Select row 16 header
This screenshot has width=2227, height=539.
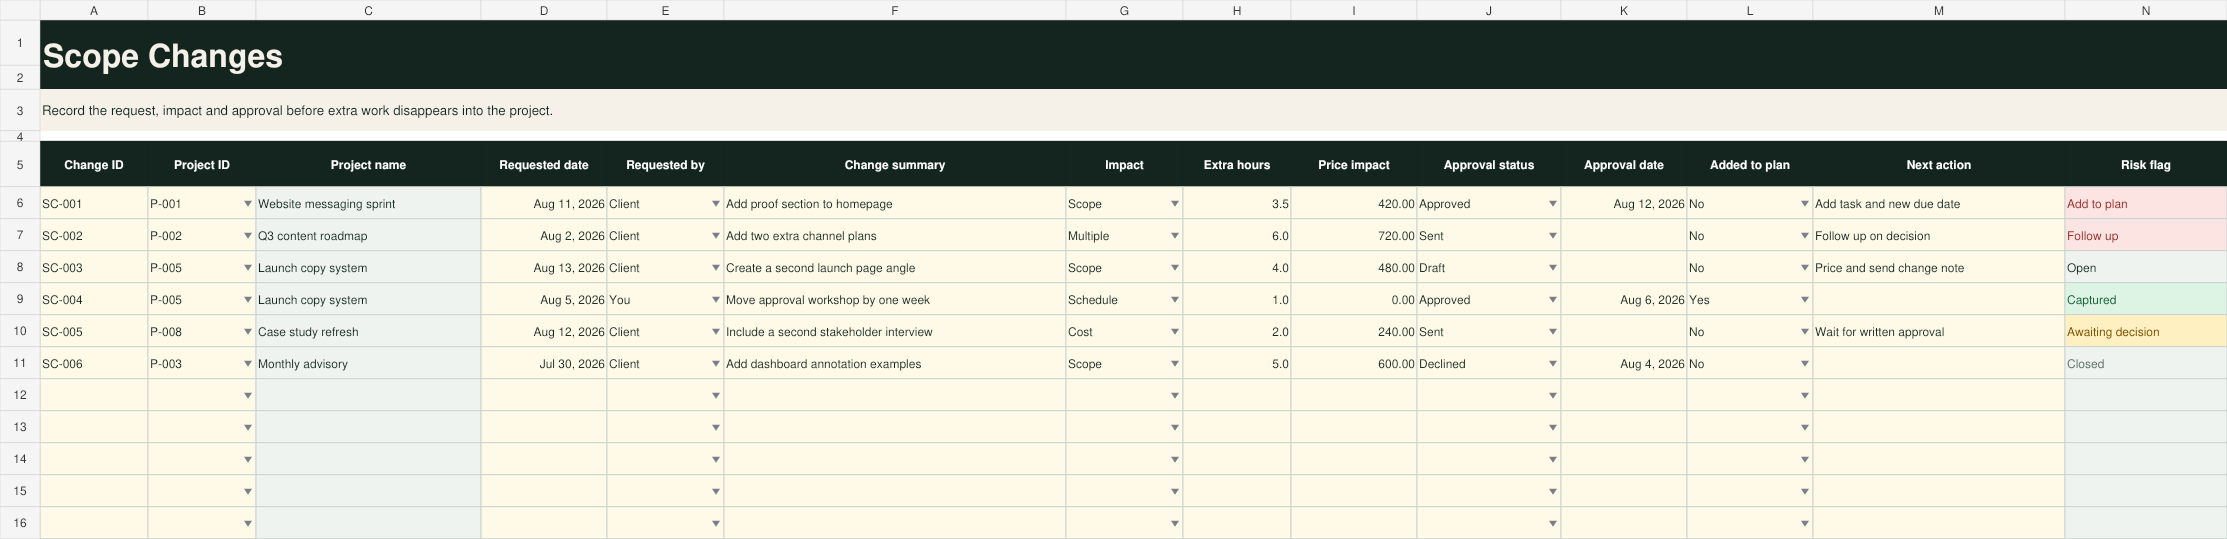click(20, 523)
